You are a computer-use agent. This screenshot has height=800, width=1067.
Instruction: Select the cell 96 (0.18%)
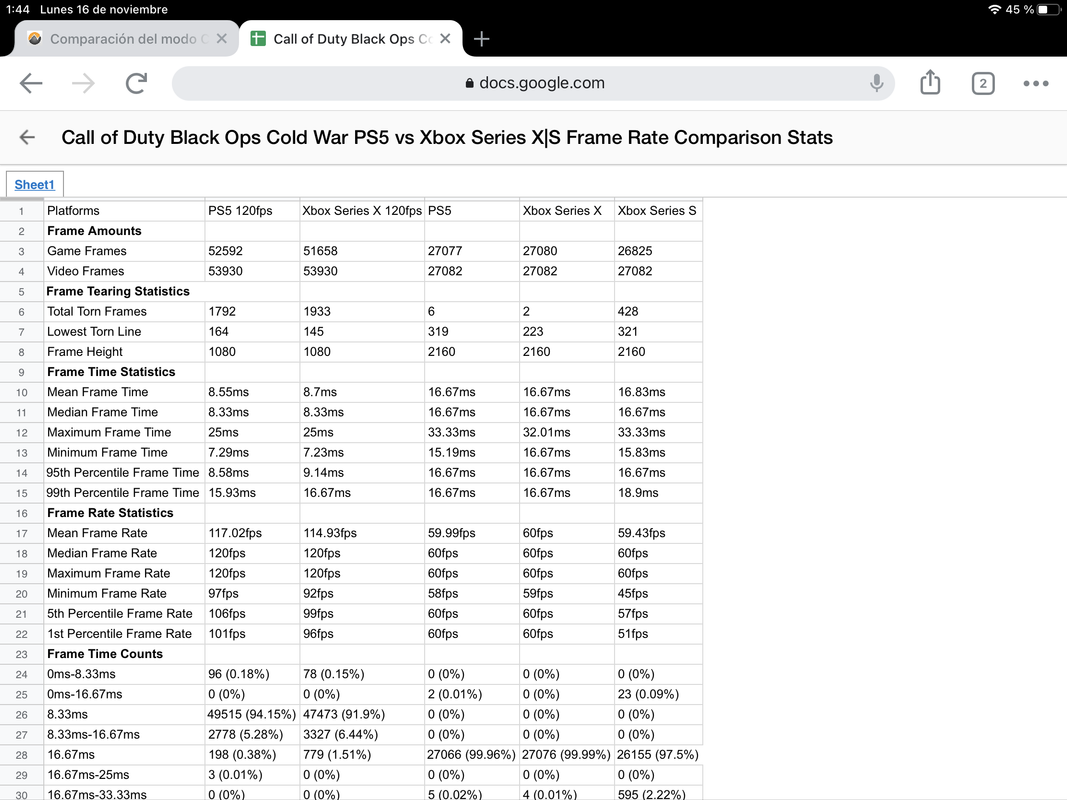[252, 674]
